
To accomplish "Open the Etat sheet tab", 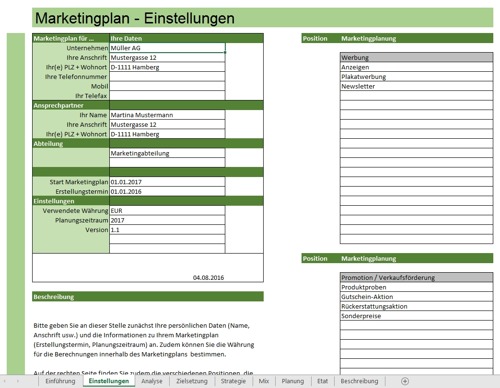I will point(322,381).
